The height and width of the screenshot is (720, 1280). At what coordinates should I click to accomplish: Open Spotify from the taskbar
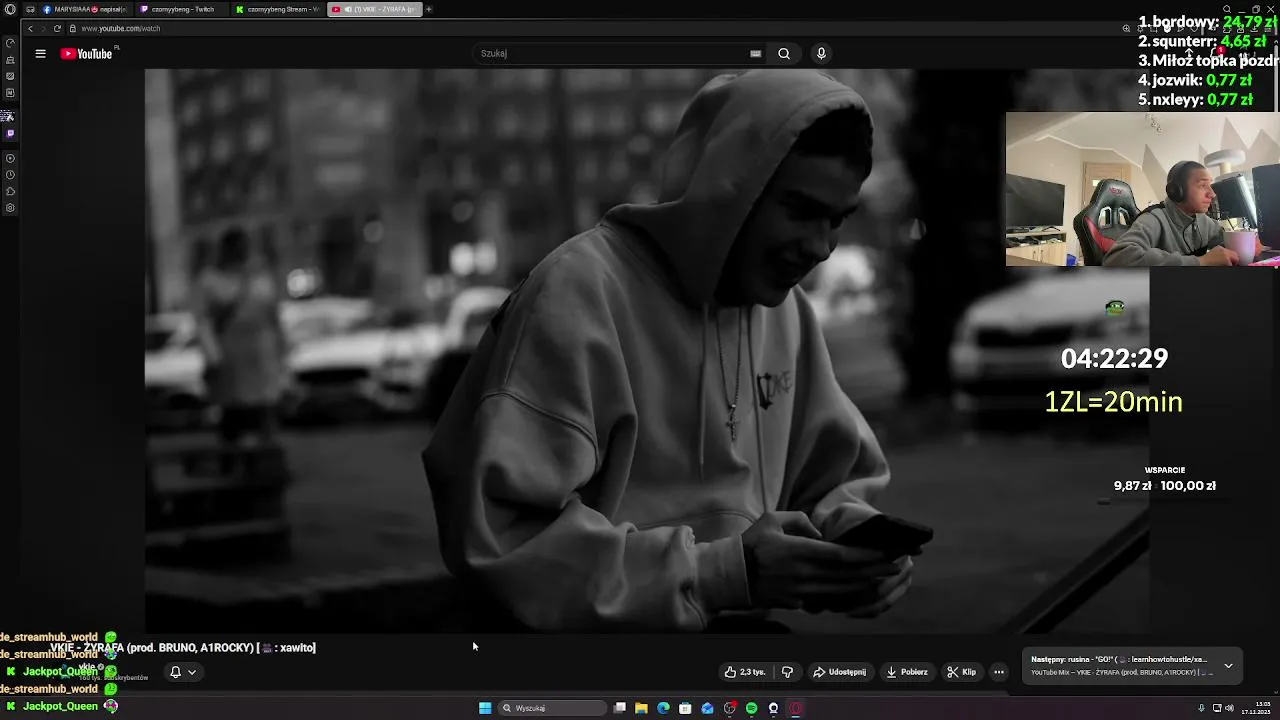(751, 708)
